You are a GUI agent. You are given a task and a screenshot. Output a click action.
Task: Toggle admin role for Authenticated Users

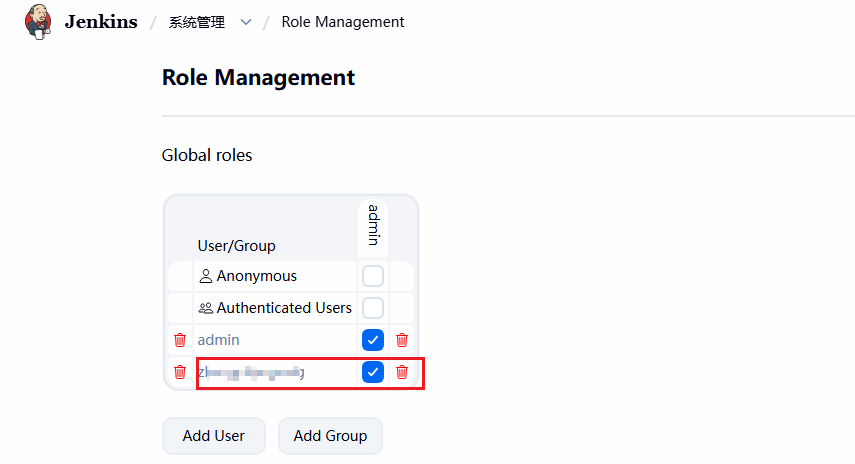click(x=373, y=308)
